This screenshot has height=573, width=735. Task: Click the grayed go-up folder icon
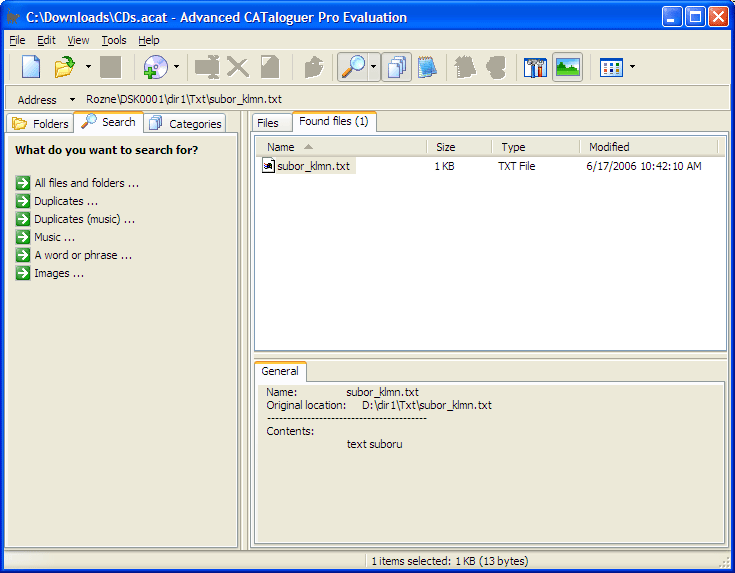[314, 67]
